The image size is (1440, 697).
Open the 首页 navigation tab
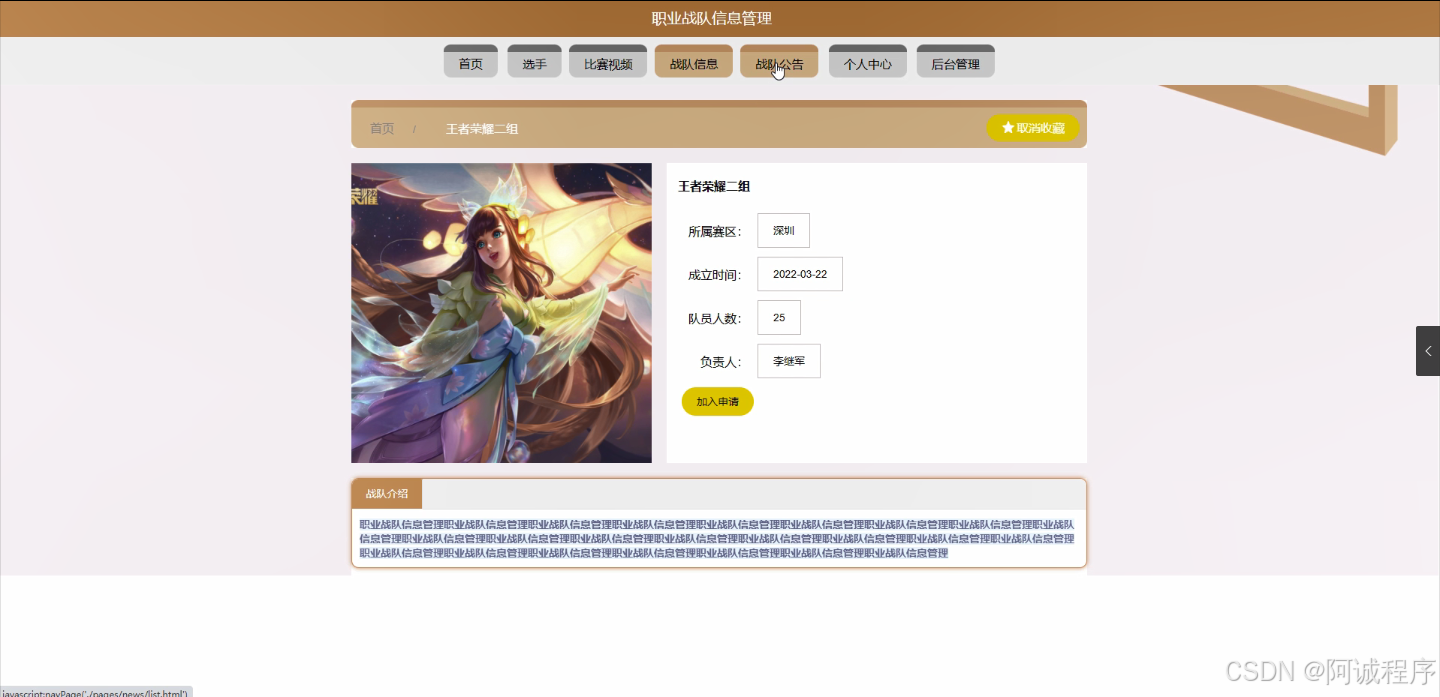[470, 61]
